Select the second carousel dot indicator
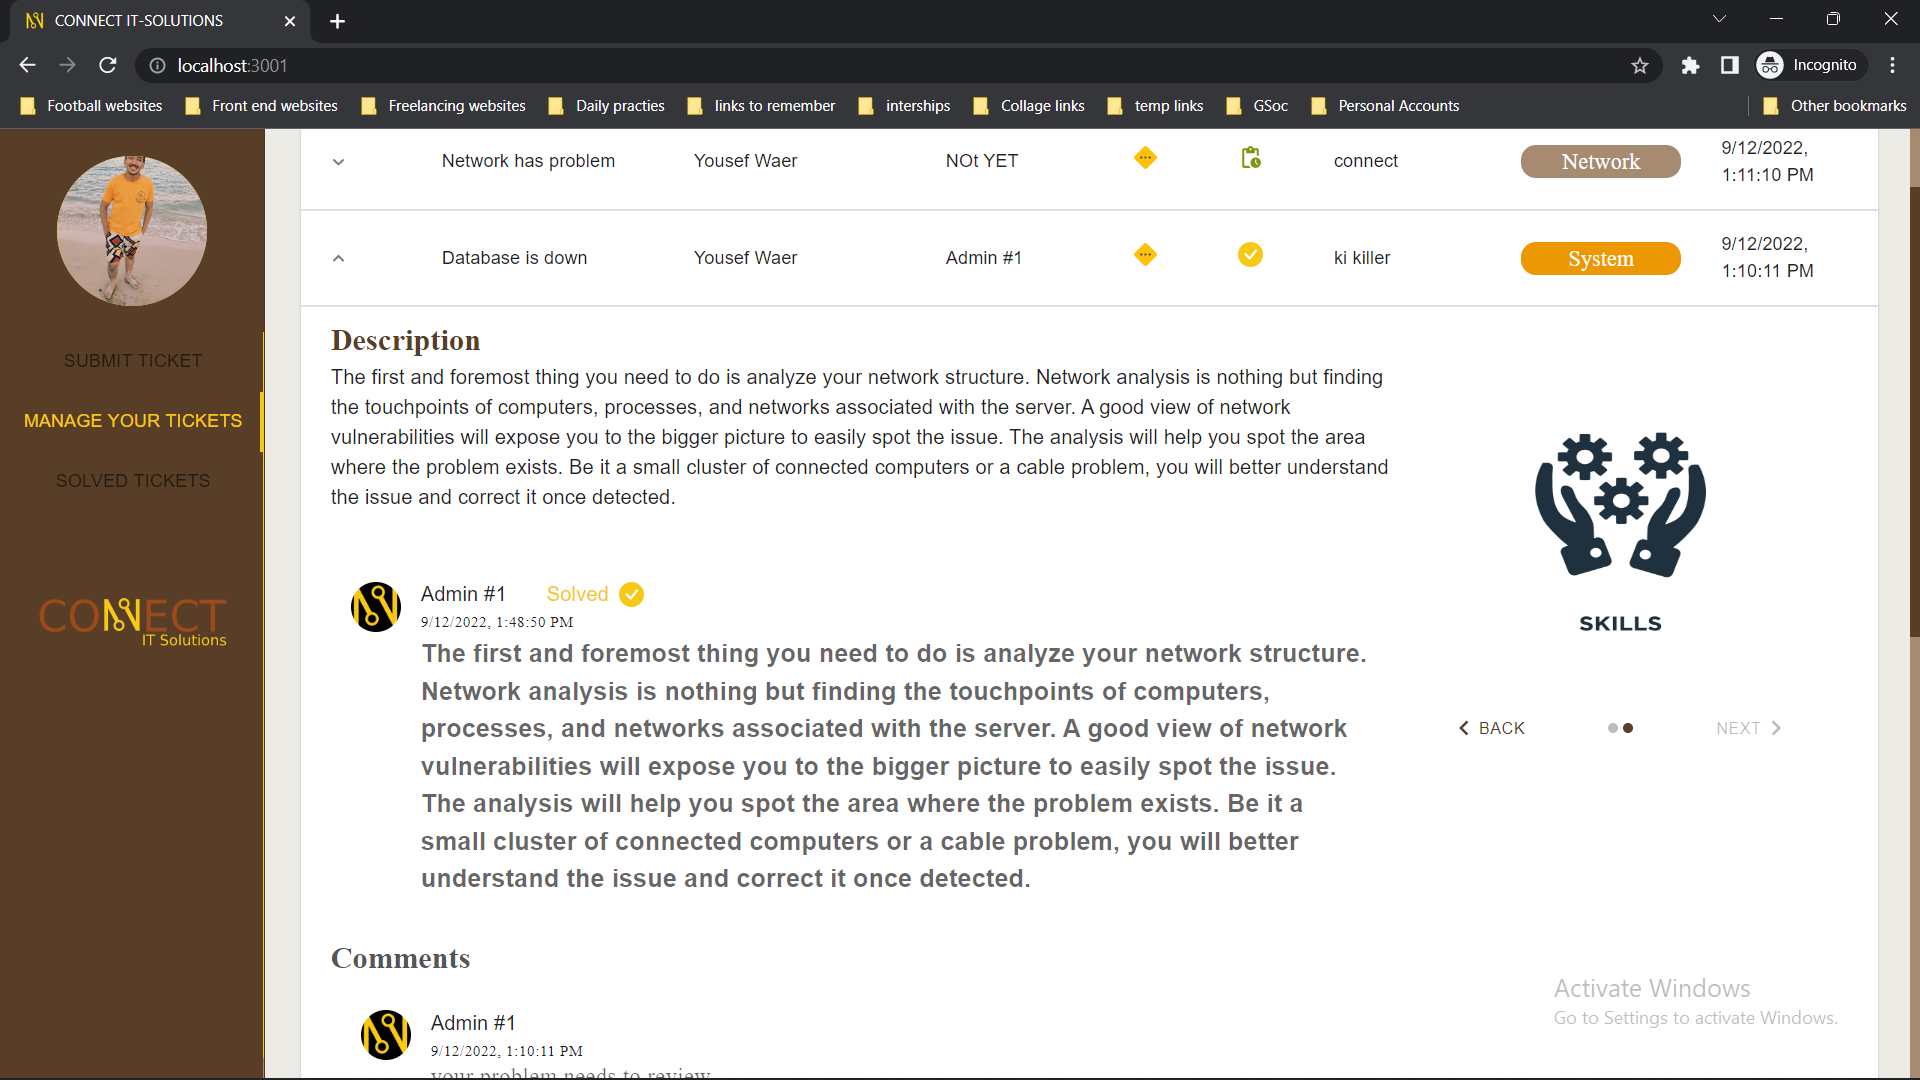Viewport: 1920px width, 1080px height. coord(1628,728)
